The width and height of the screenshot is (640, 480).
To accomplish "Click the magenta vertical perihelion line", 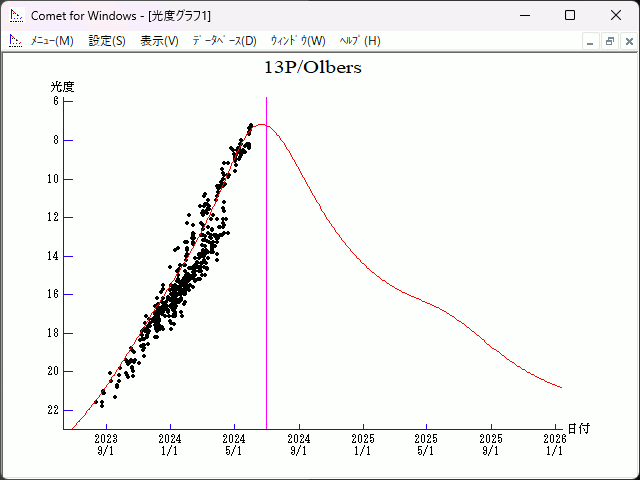I will coord(267,263).
